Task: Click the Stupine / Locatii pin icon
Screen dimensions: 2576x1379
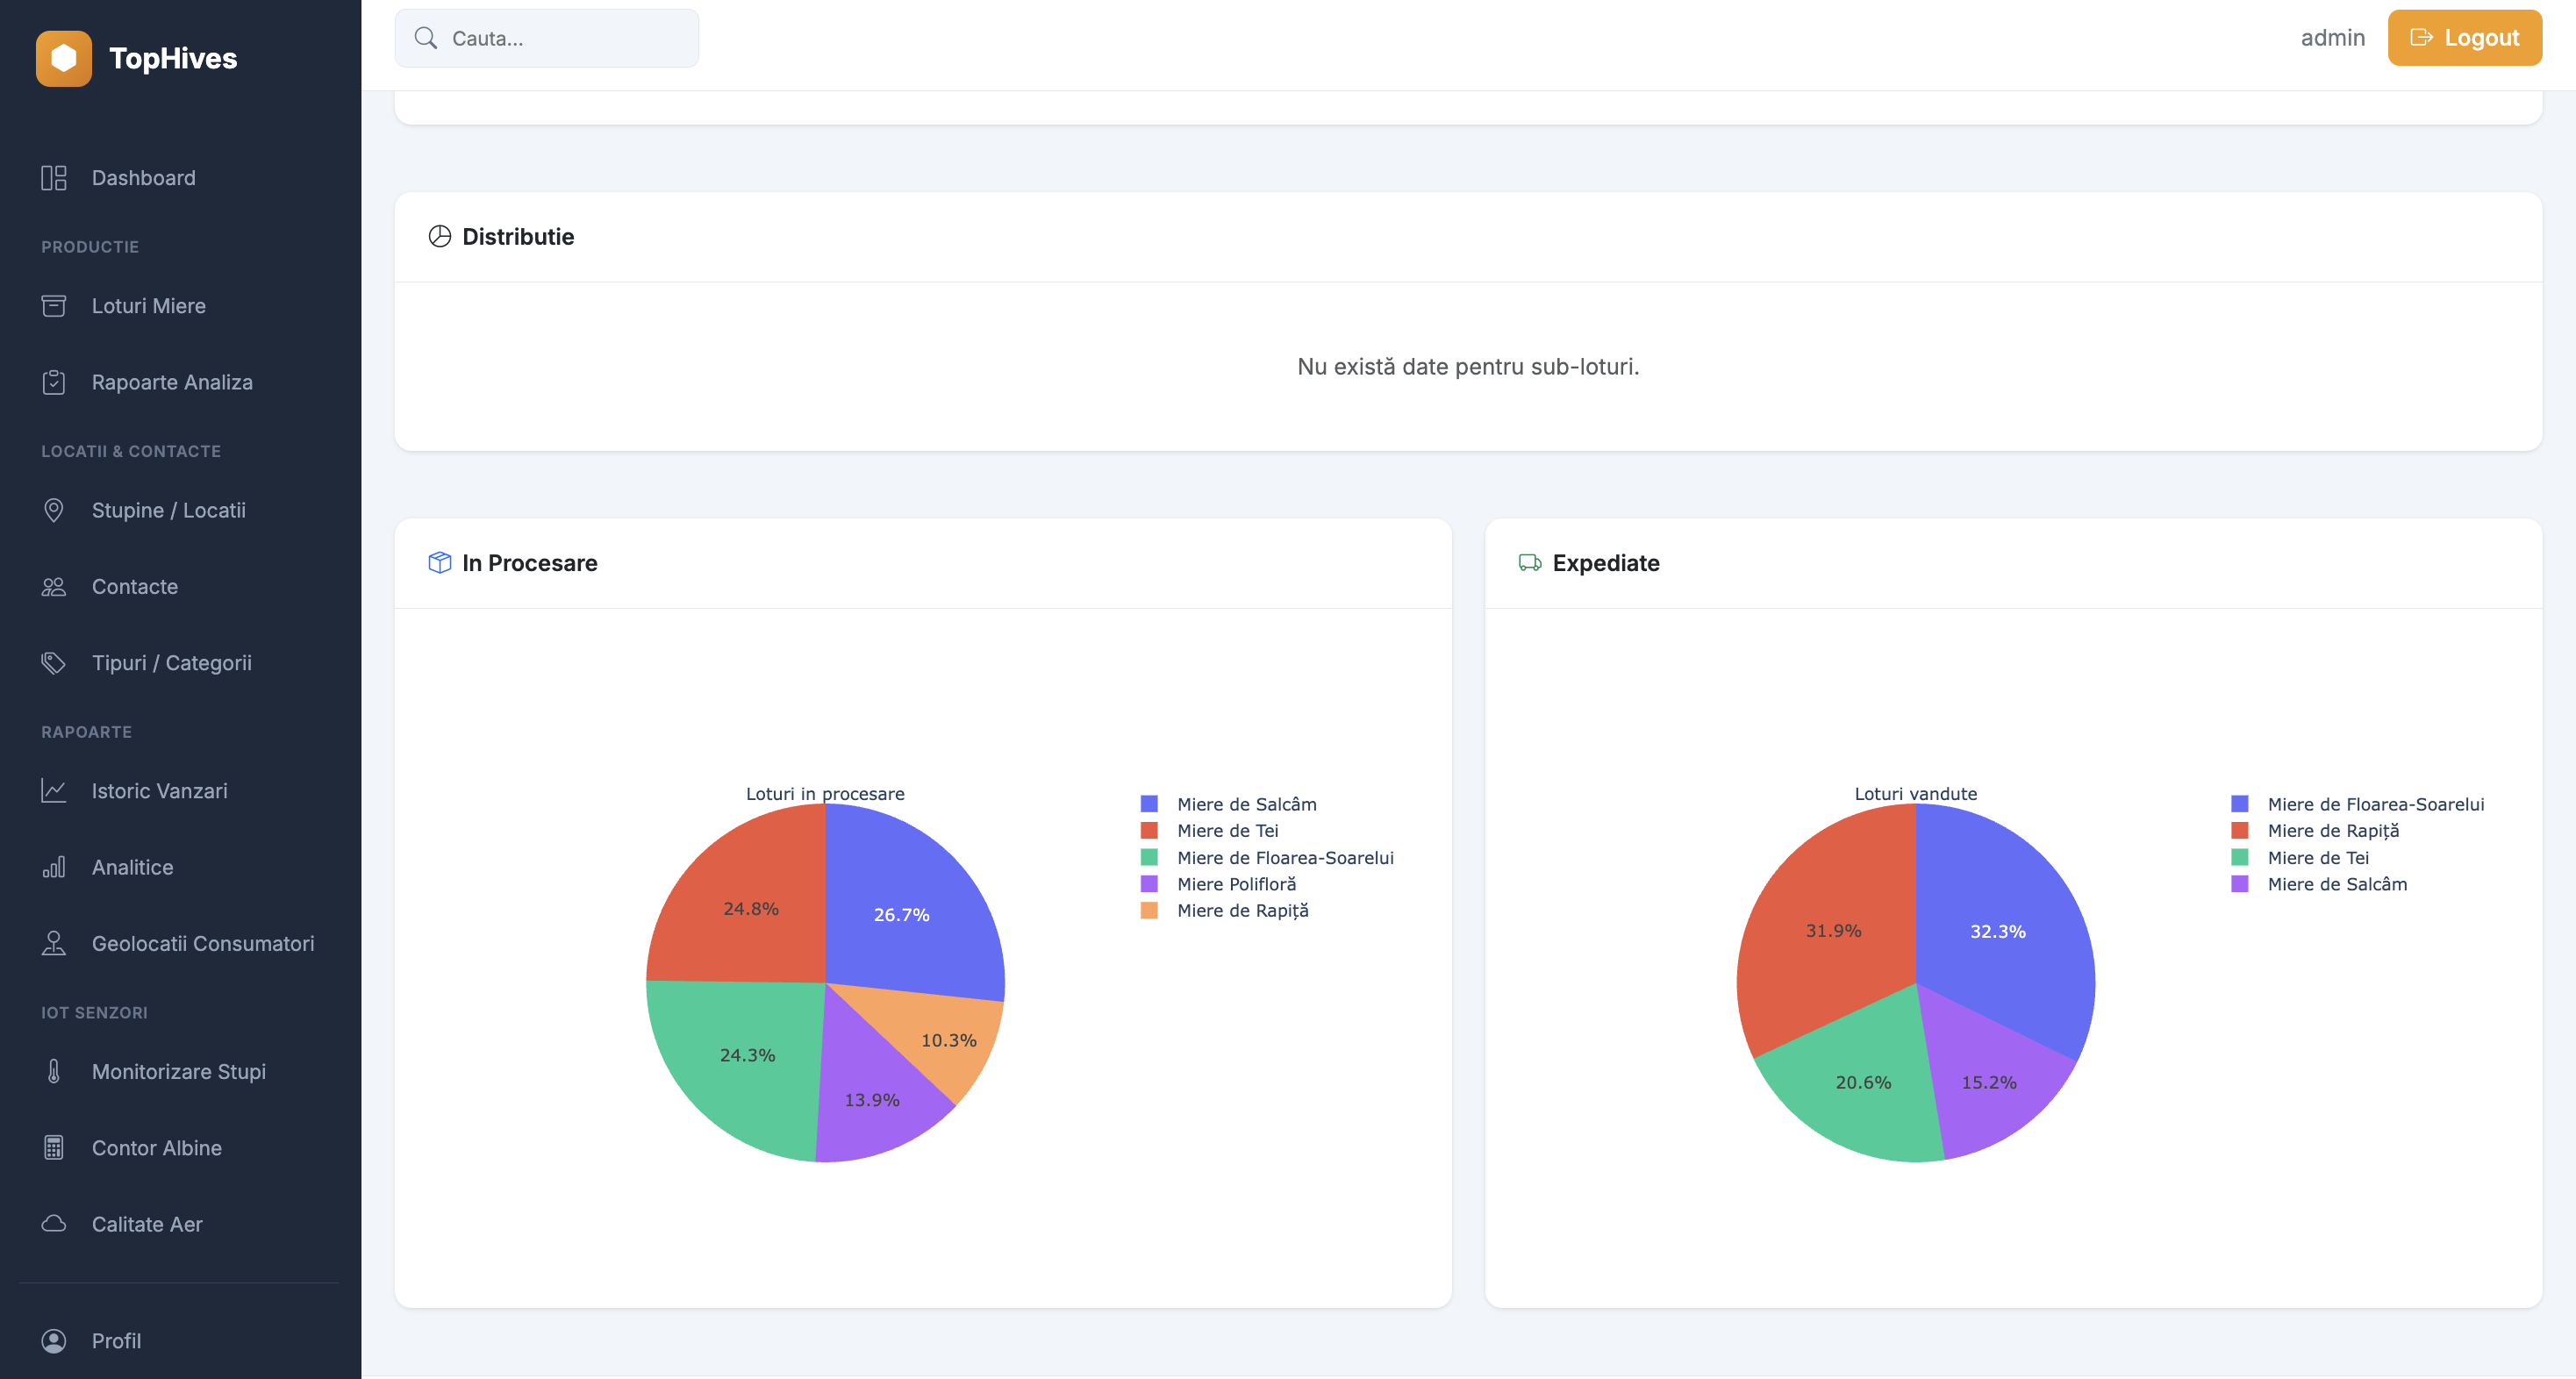Action: [x=54, y=510]
